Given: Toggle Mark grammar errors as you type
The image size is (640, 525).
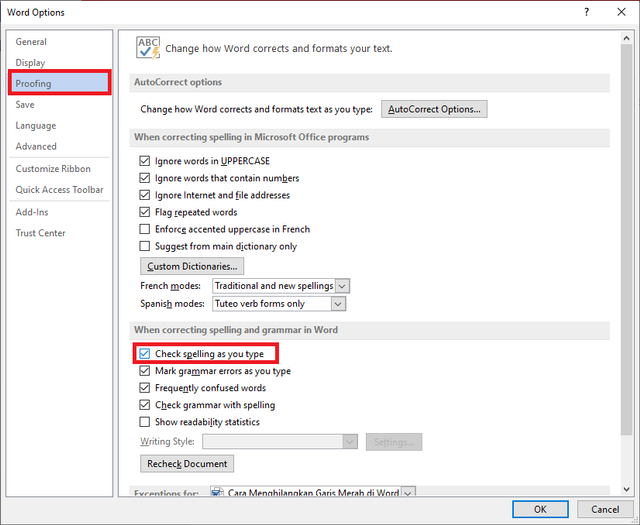Looking at the screenshot, I should pyautogui.click(x=144, y=371).
